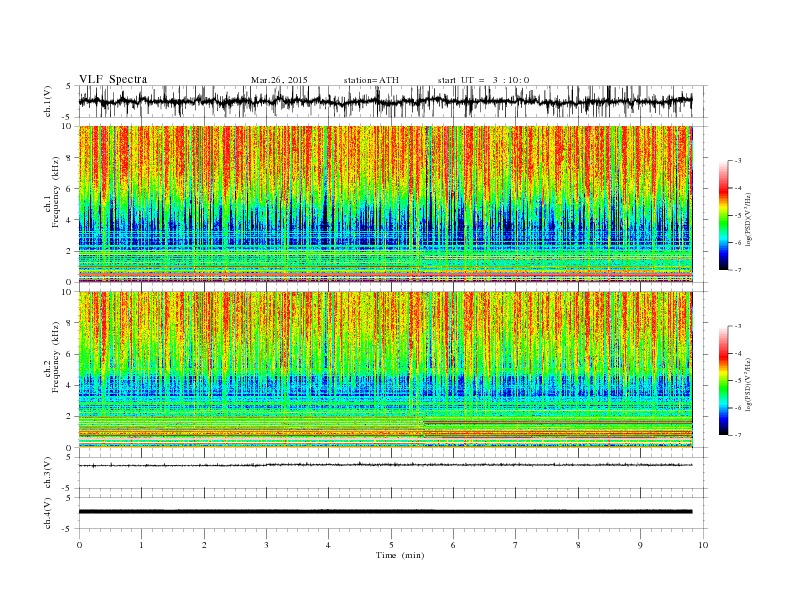Click the "4" tick label on Time axis
This screenshot has height=612, width=792.
(328, 545)
